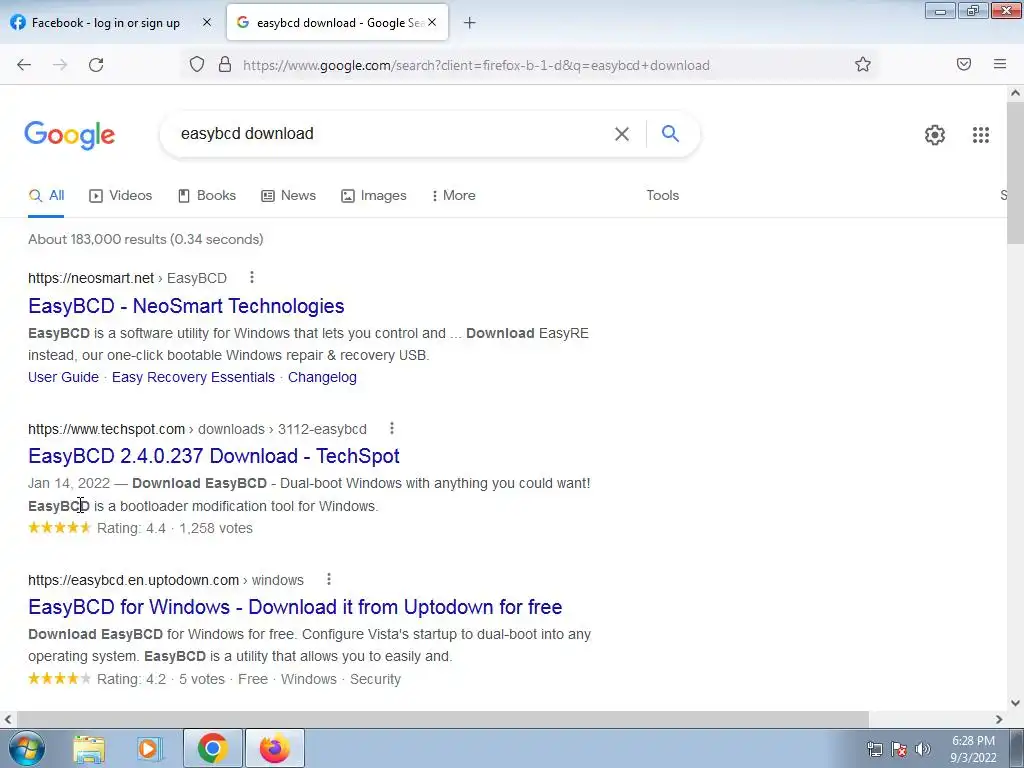The image size is (1024, 768).
Task: Open the Firefox application menu
Action: click(x=1000, y=64)
